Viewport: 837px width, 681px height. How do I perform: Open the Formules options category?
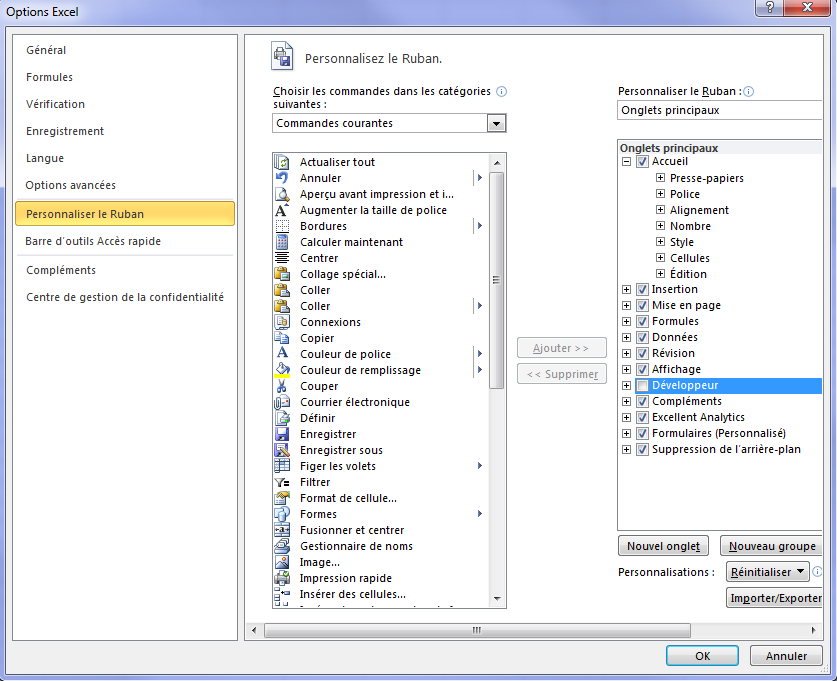point(50,77)
